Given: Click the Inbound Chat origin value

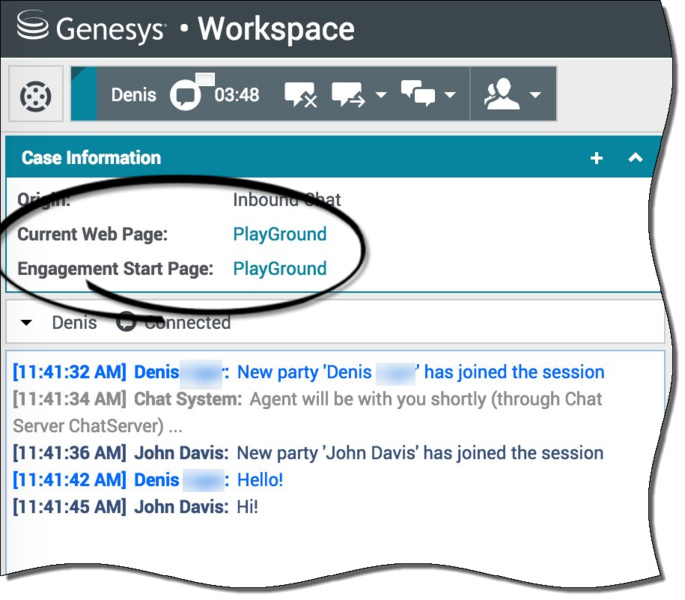Looking at the screenshot, I should click(287, 200).
